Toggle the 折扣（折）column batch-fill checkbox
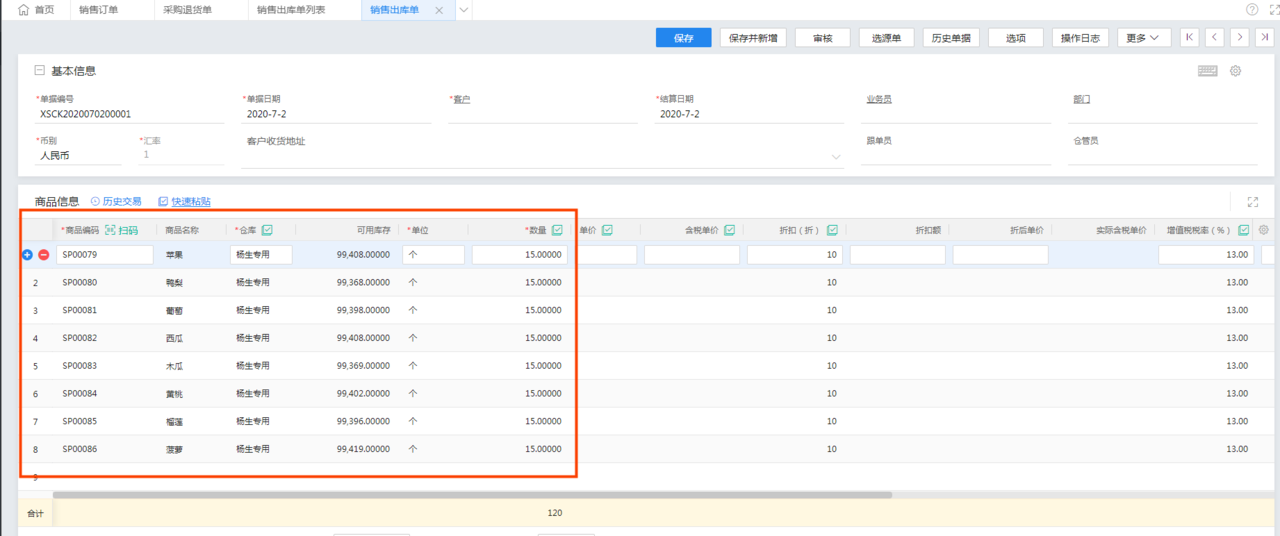Screen dimensions: 1280x536 [833, 230]
